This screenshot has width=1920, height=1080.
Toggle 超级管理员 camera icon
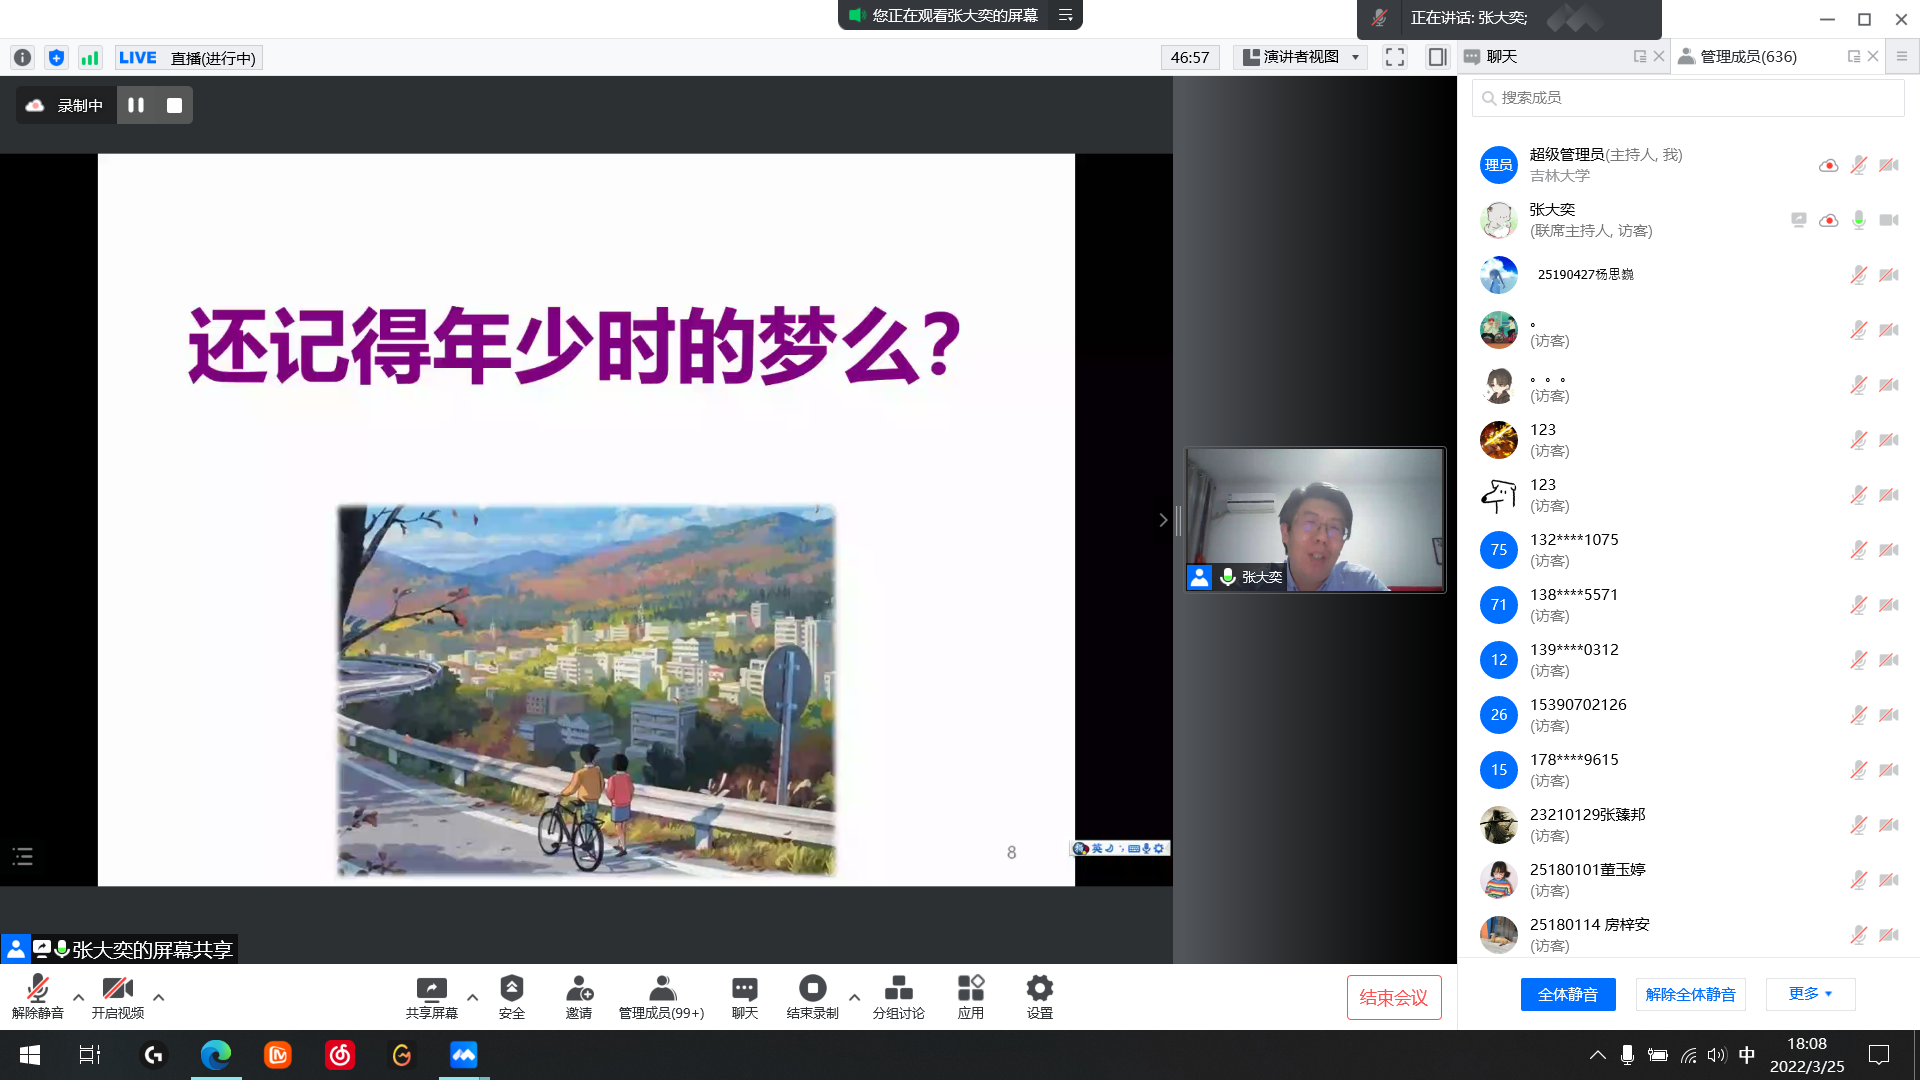click(x=1888, y=165)
